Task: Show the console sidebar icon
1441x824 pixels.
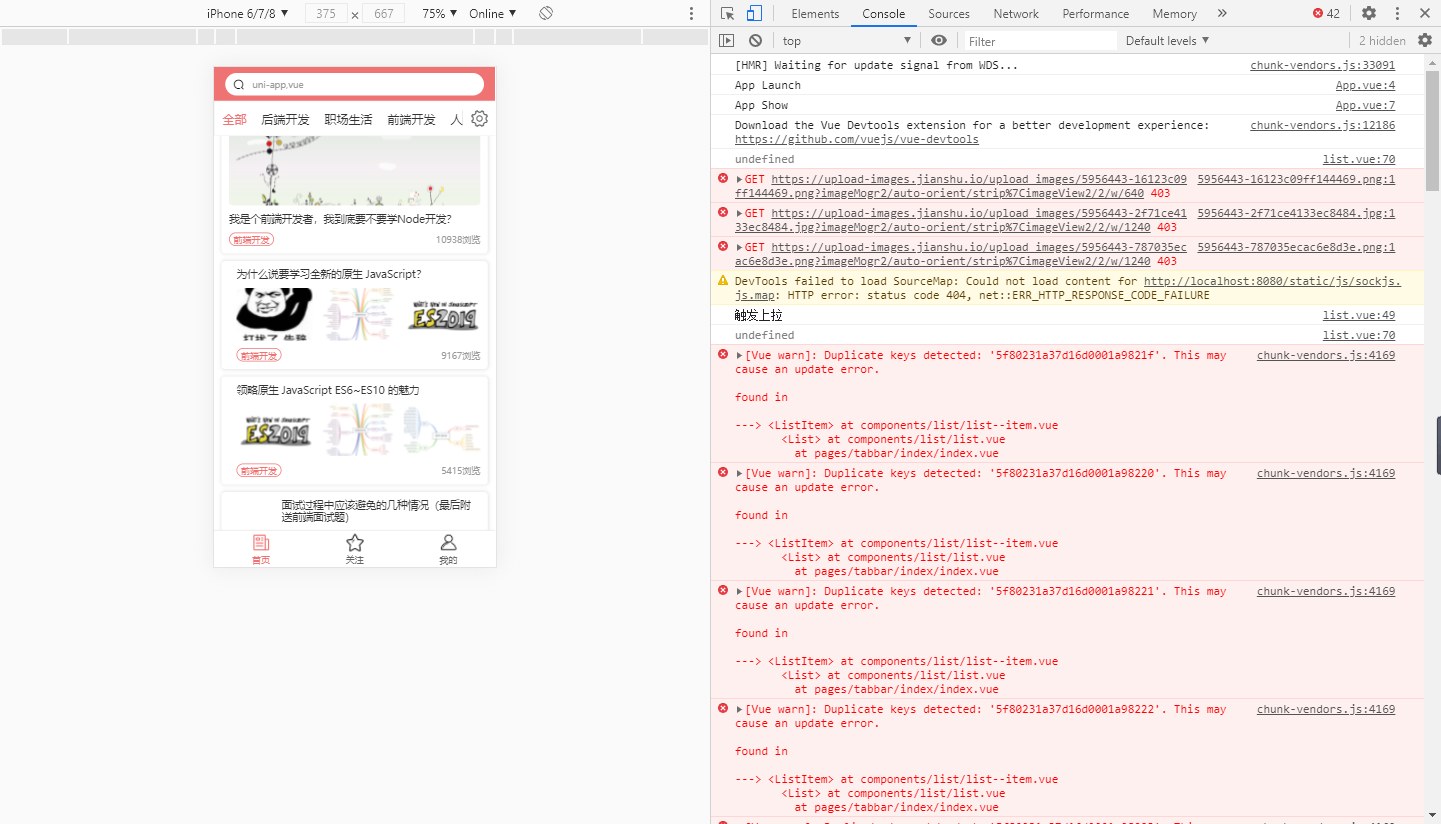Action: click(727, 41)
